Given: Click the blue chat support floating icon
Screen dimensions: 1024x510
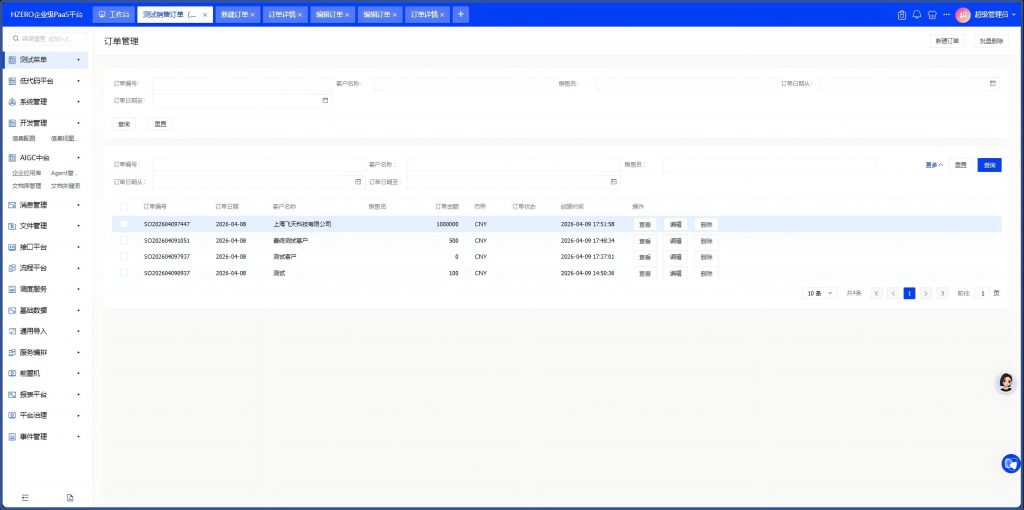Looking at the screenshot, I should (1011, 463).
